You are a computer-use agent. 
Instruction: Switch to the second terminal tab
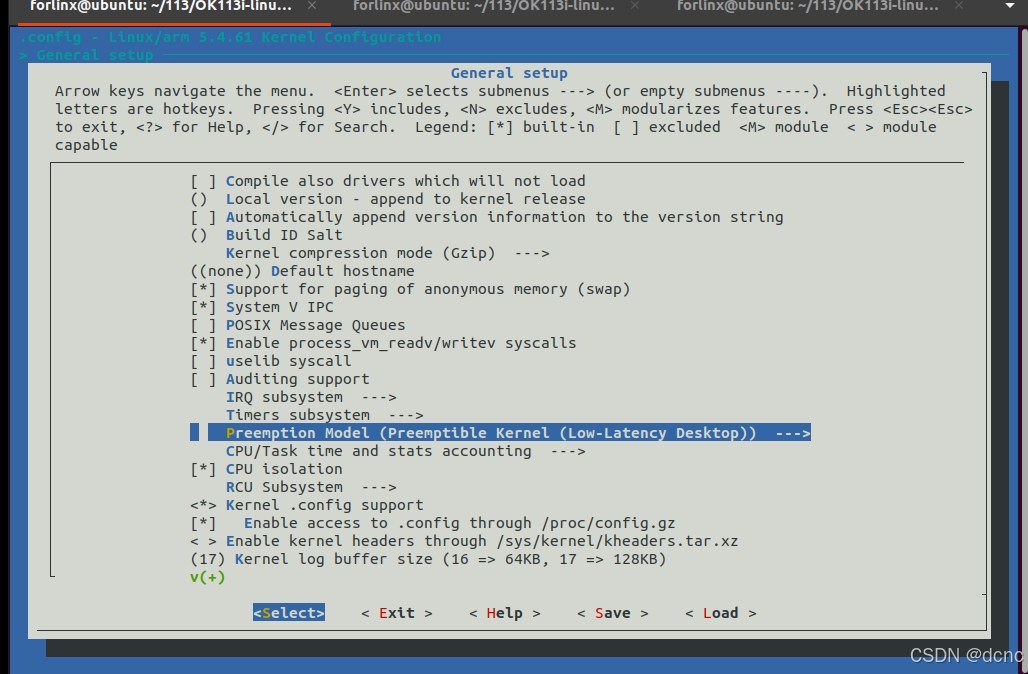click(484, 7)
